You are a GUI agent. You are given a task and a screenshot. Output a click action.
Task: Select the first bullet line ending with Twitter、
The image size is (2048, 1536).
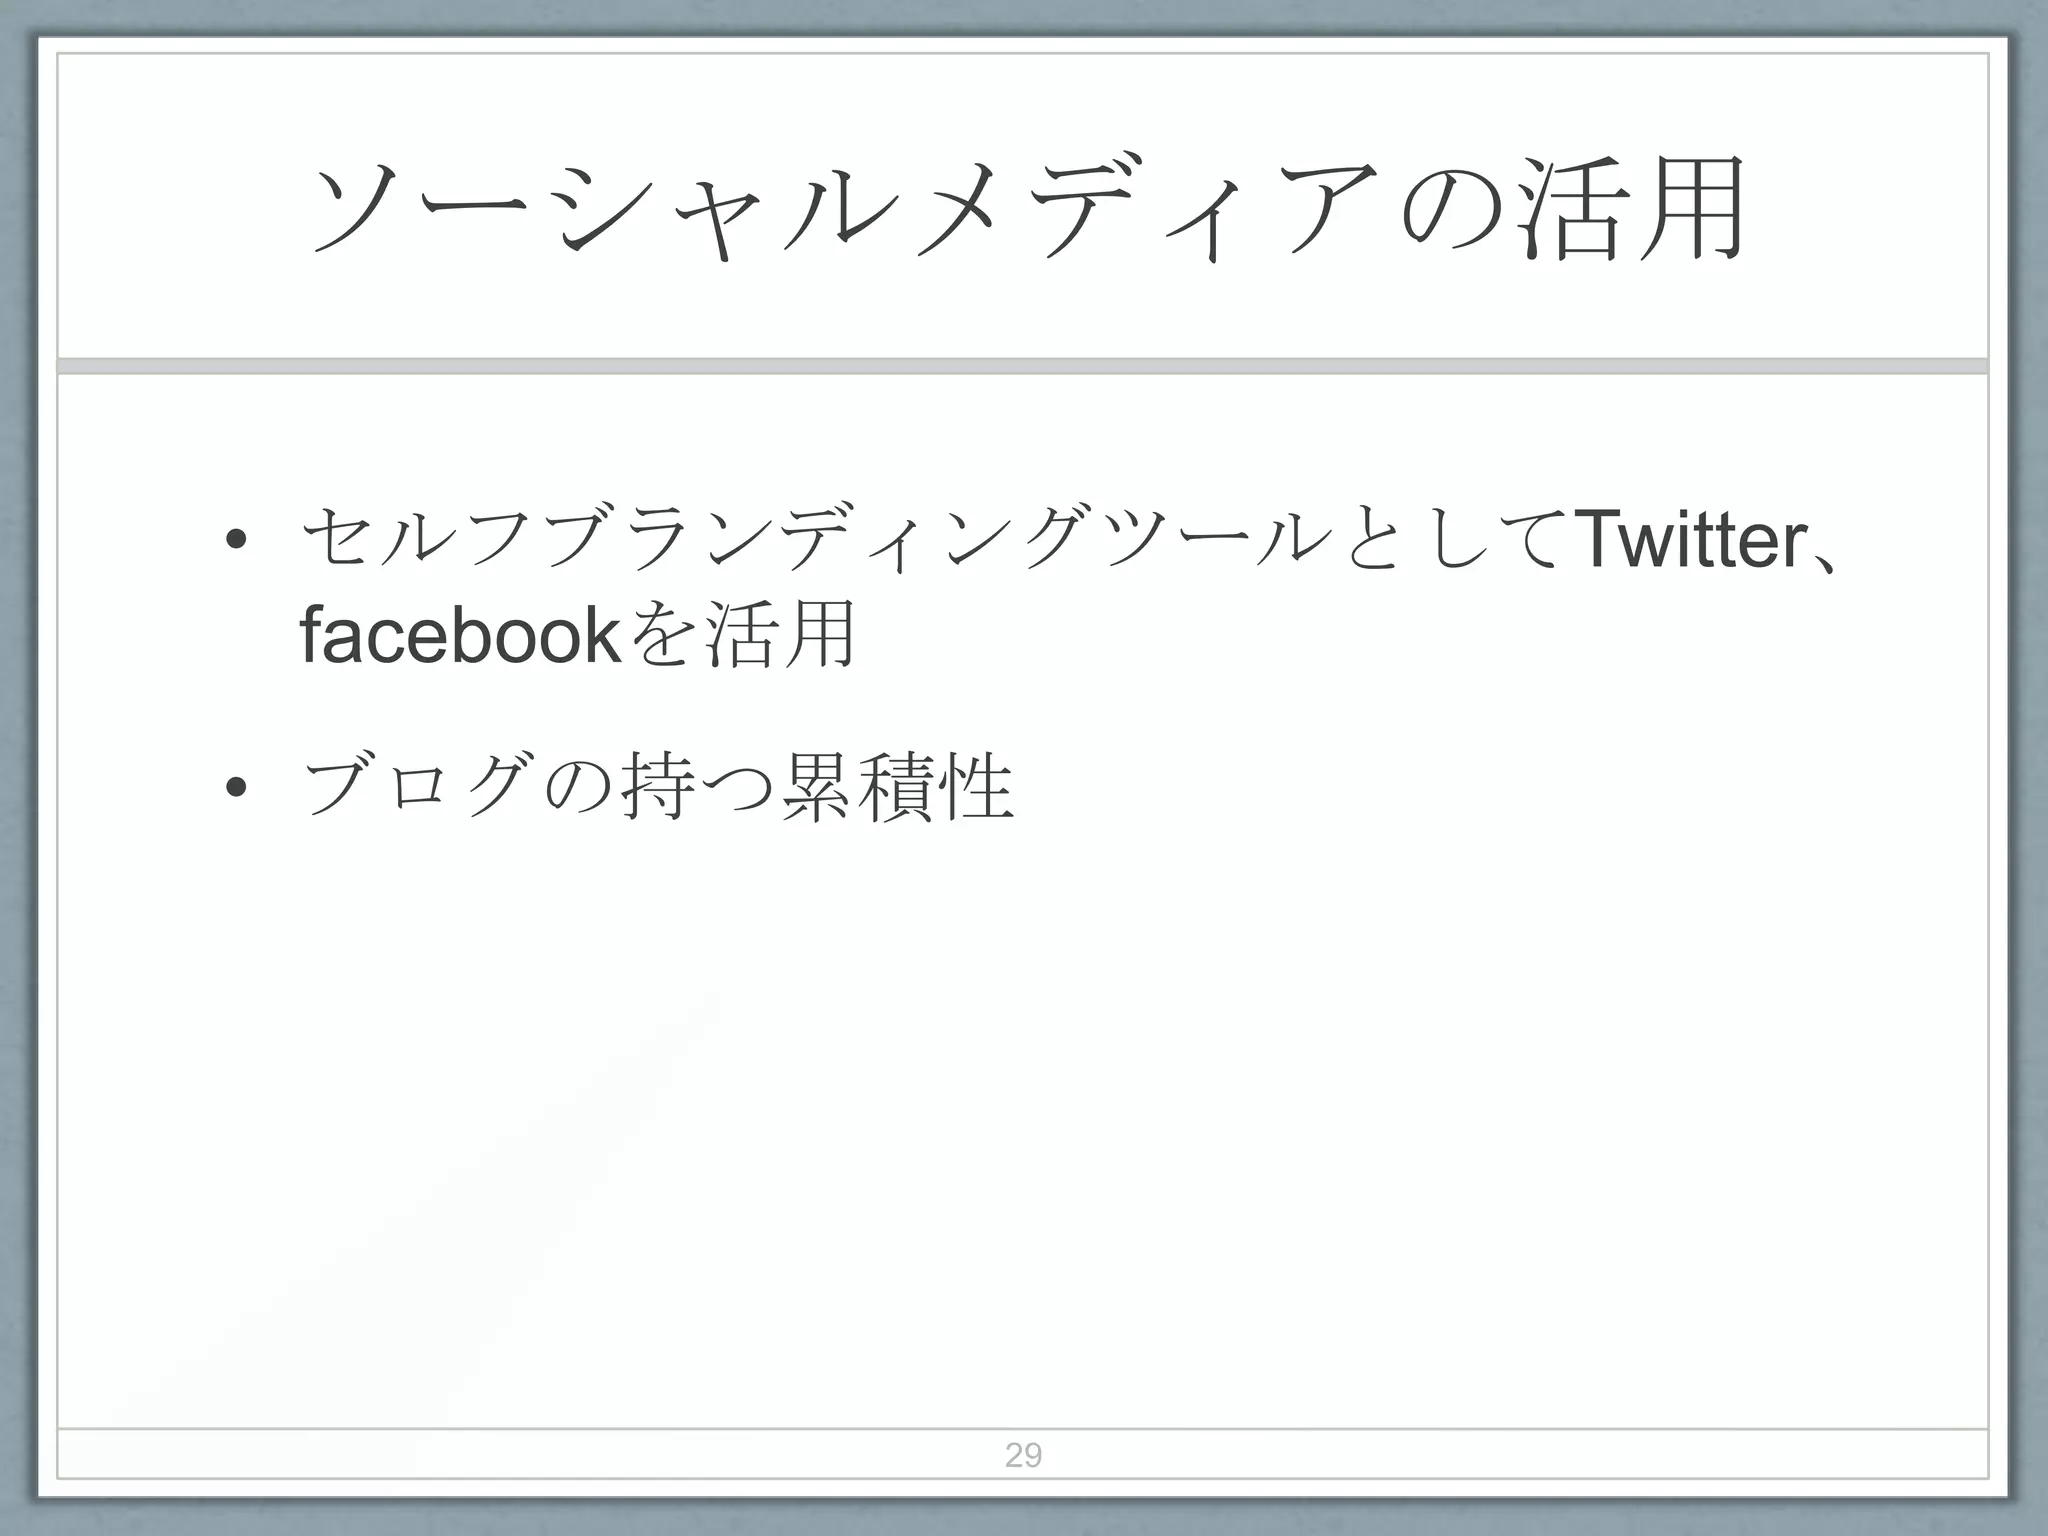(x=1068, y=538)
